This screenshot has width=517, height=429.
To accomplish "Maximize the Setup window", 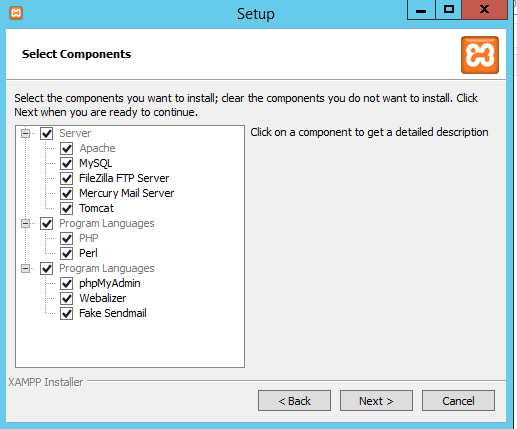I will pos(449,10).
